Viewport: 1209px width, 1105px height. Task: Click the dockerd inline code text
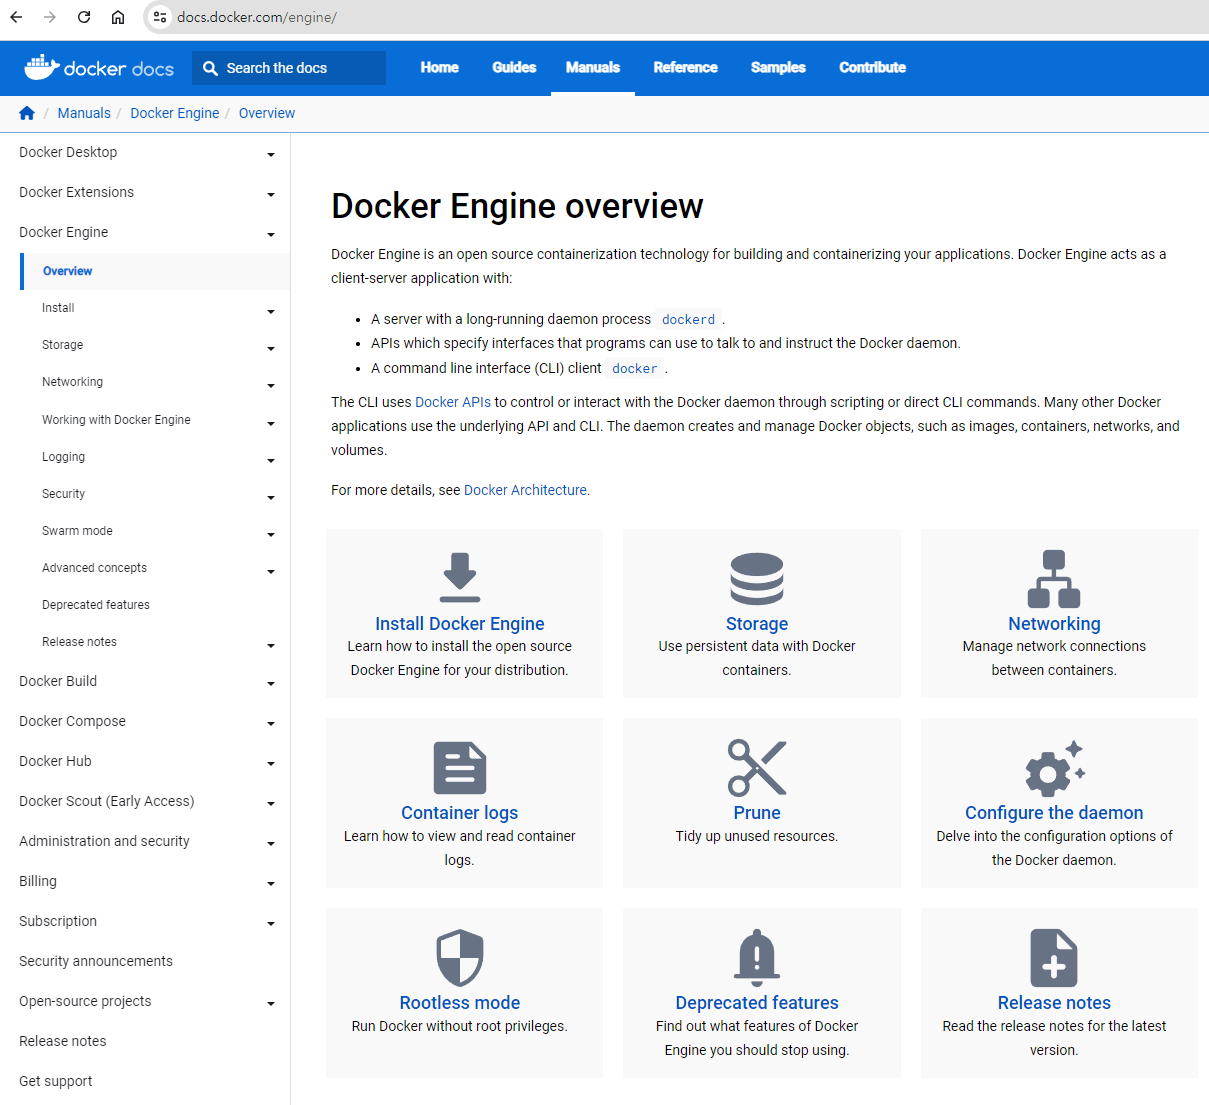tap(689, 320)
